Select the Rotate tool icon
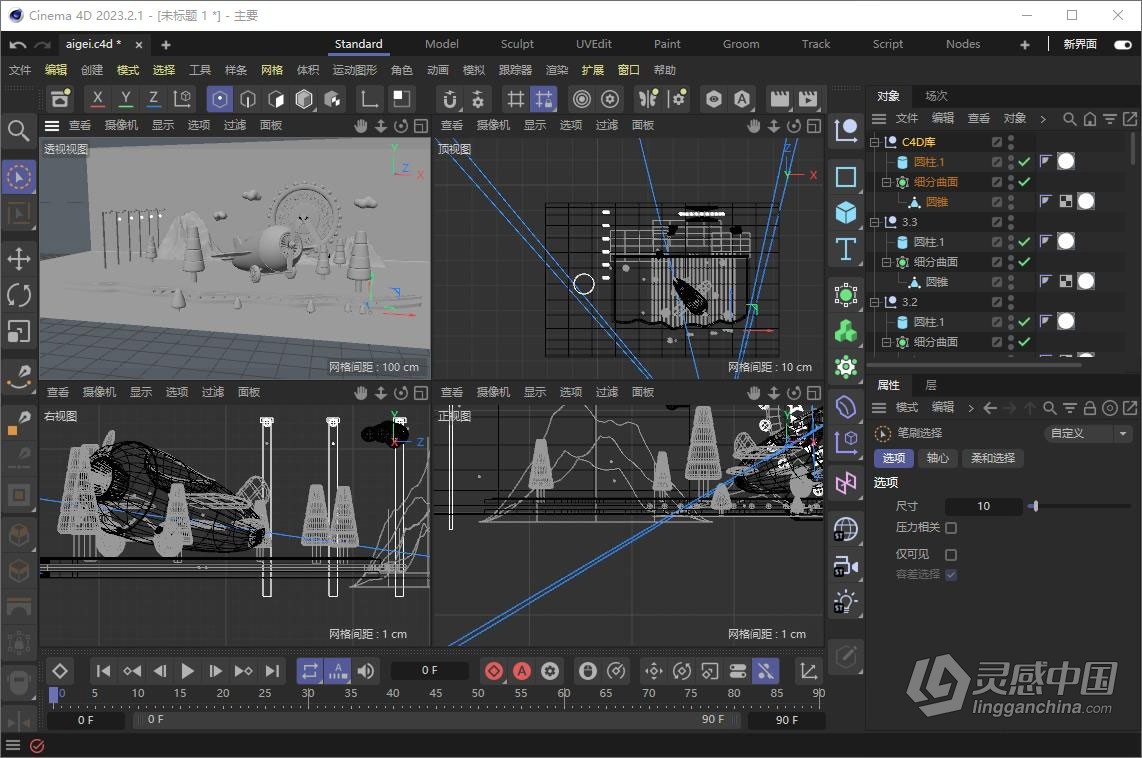This screenshot has width=1142, height=758. click(19, 294)
